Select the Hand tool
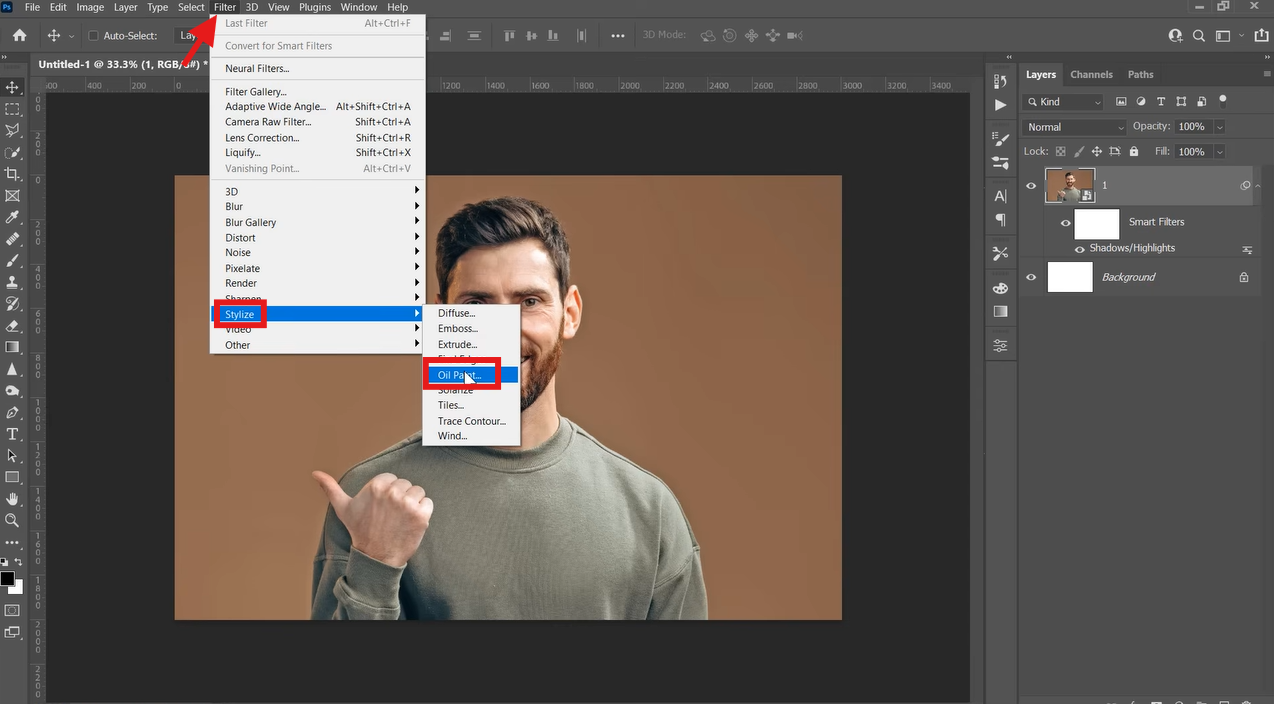 click(x=12, y=499)
